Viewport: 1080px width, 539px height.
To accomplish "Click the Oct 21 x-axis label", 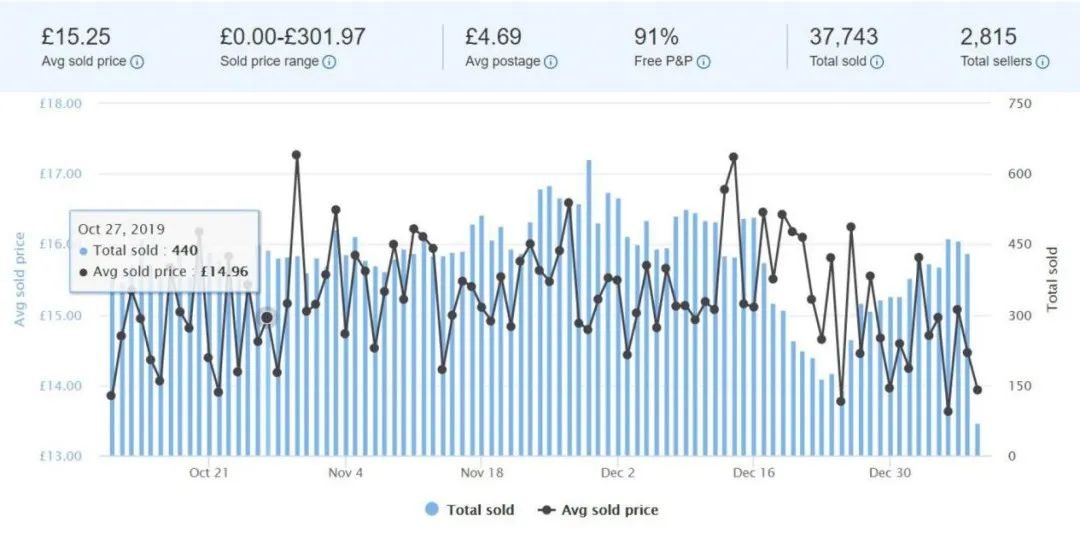I will click(208, 473).
